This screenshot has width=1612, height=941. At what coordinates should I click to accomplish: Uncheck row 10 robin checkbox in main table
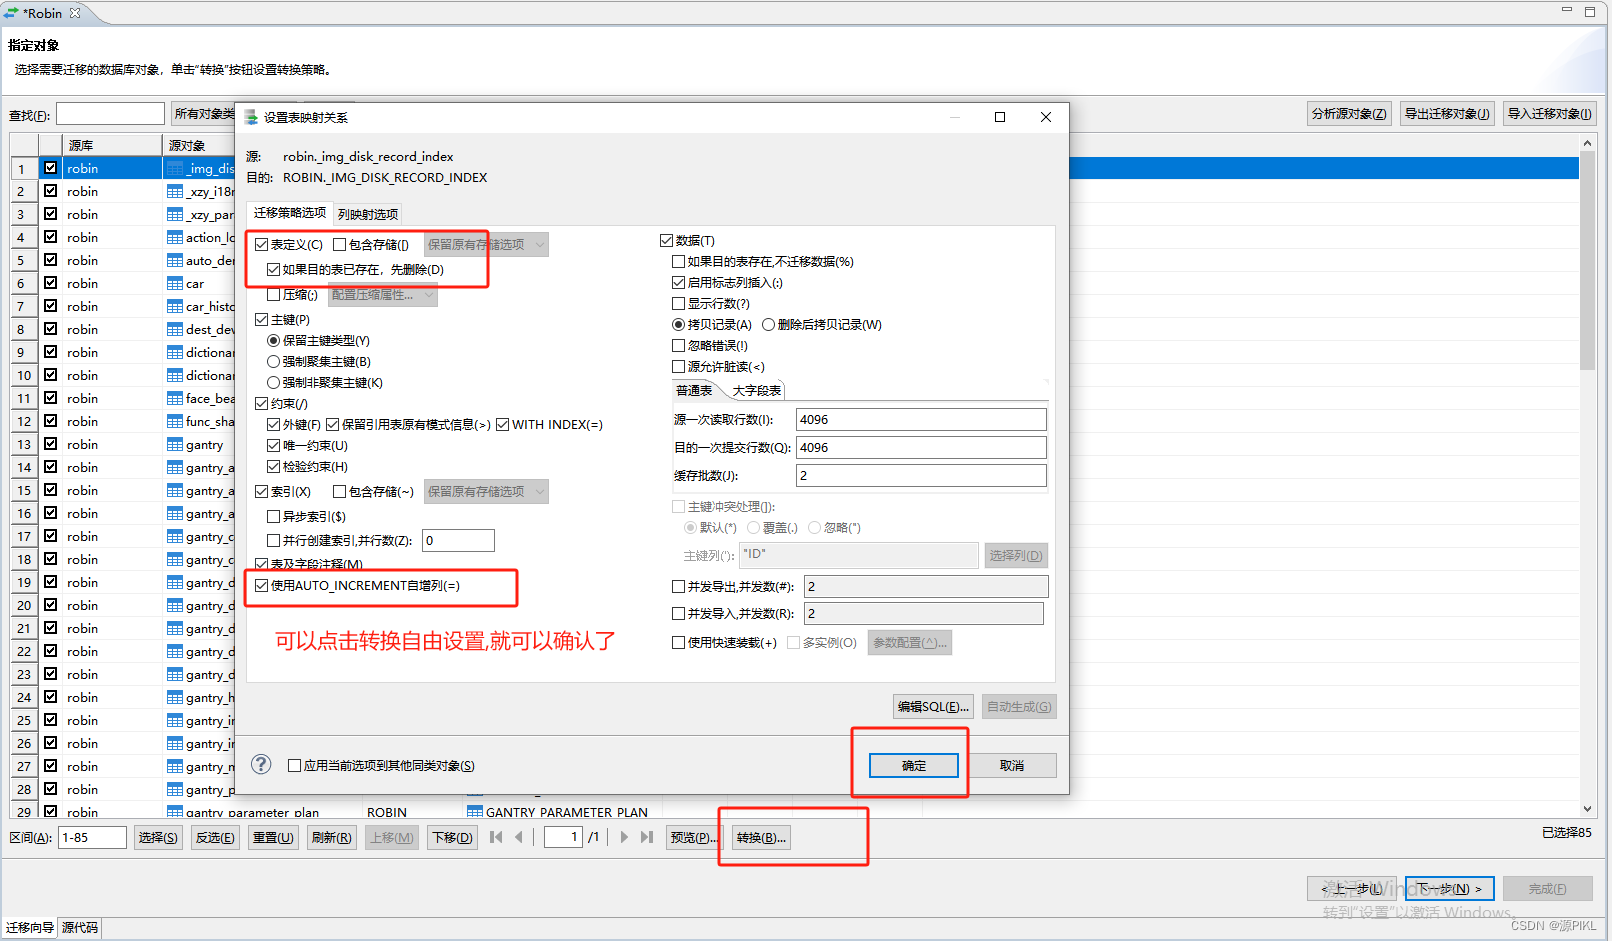[x=50, y=374]
